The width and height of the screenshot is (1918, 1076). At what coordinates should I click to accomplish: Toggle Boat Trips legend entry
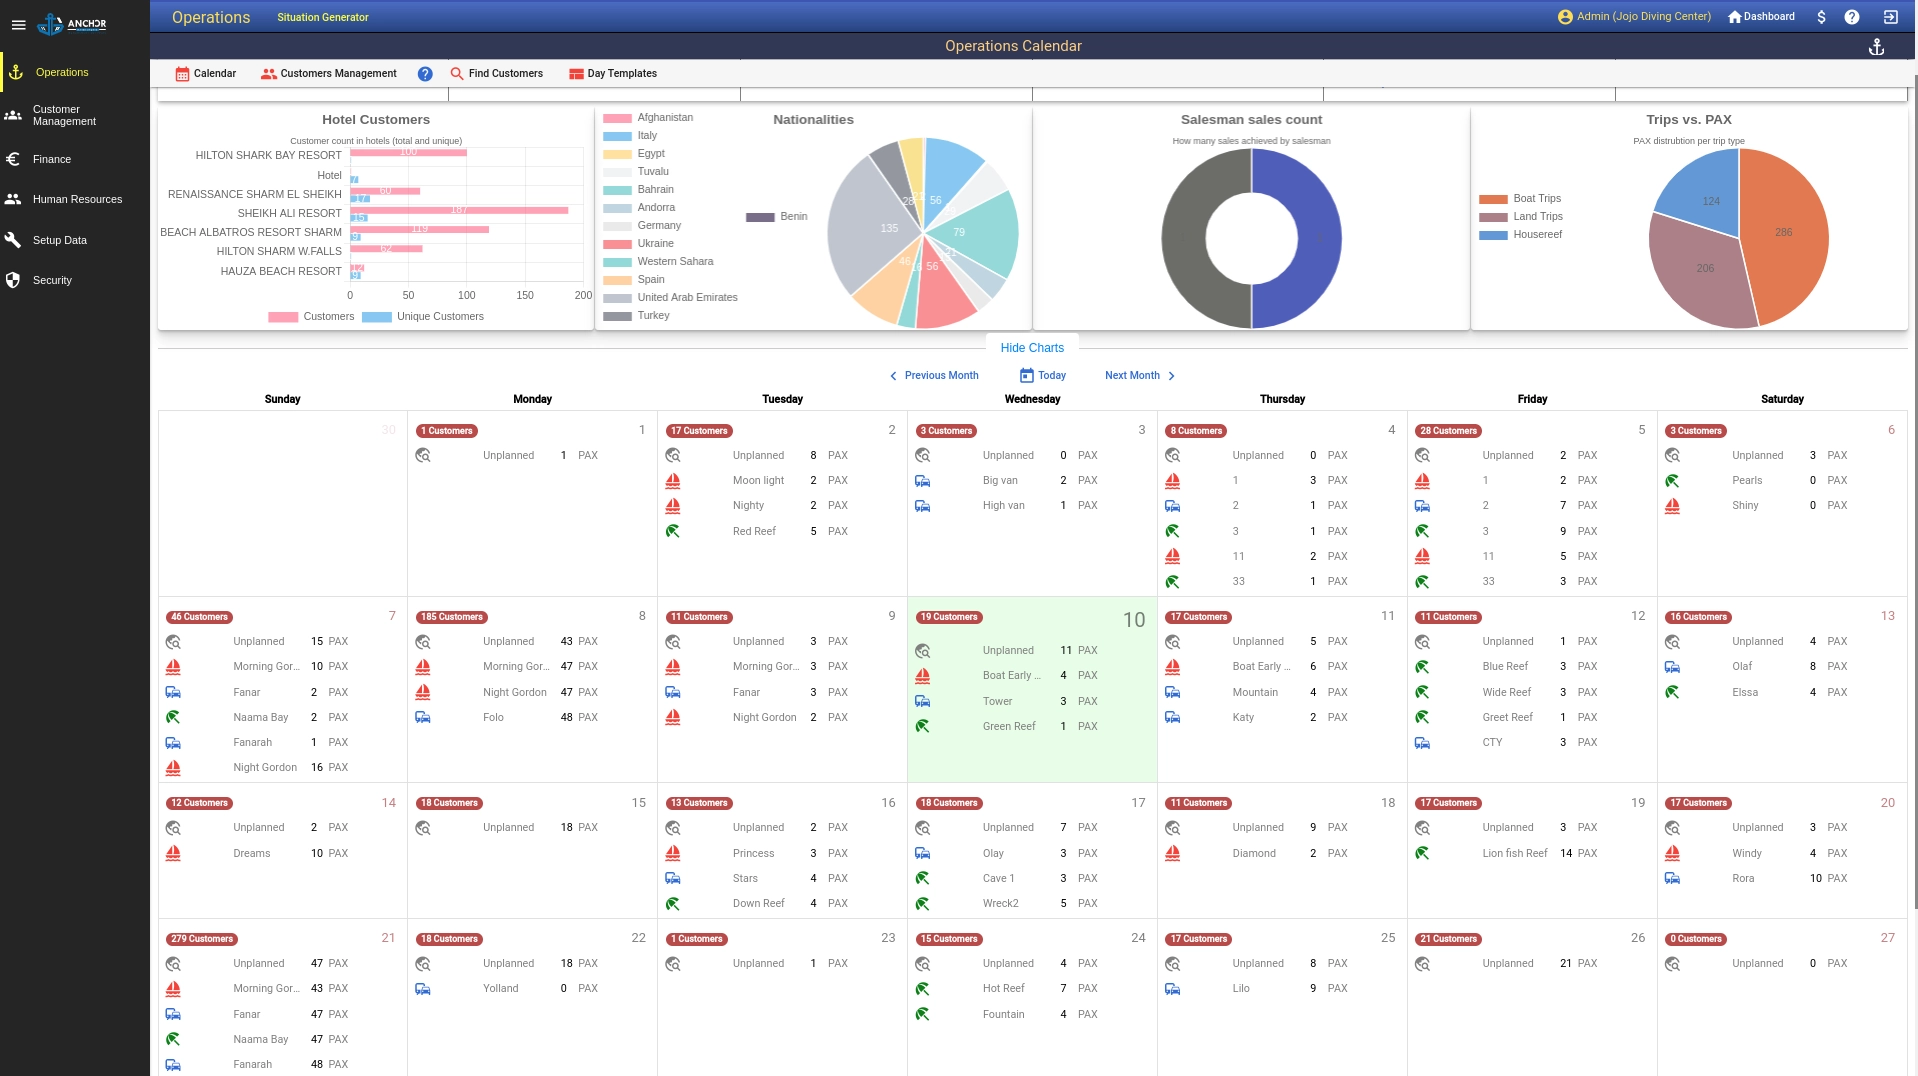tap(1520, 198)
